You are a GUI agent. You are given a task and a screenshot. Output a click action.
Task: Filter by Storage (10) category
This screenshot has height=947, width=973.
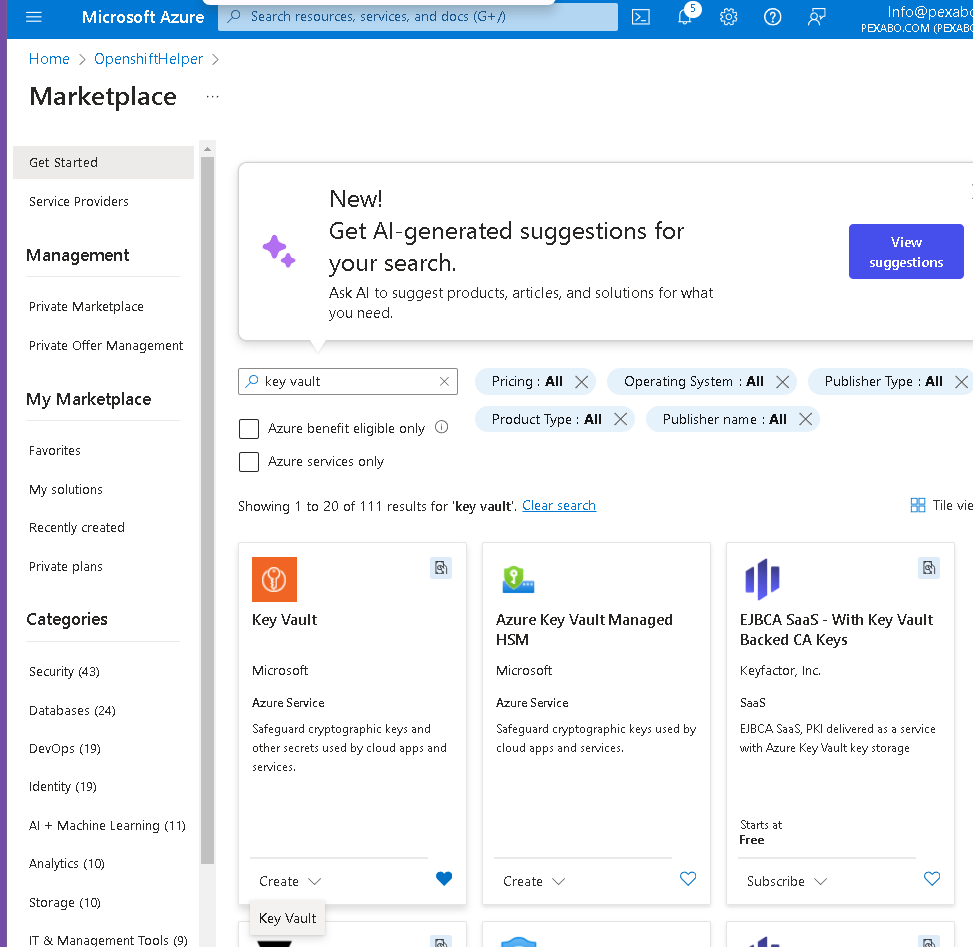pos(65,903)
